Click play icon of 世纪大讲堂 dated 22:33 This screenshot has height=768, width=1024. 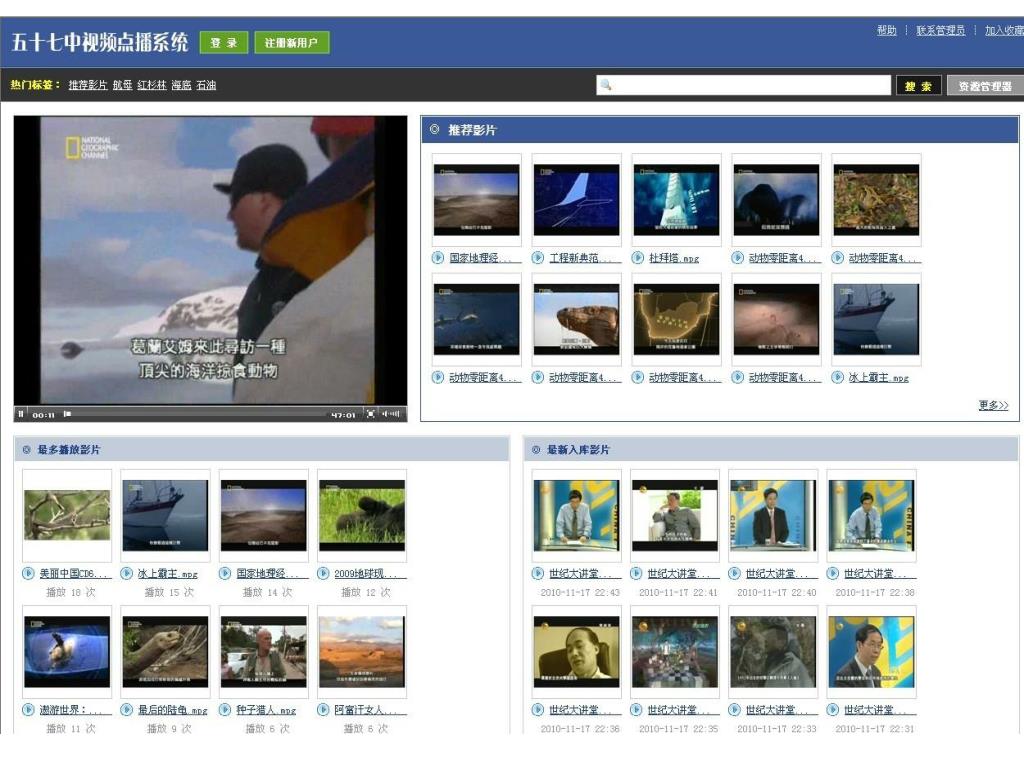(734, 709)
